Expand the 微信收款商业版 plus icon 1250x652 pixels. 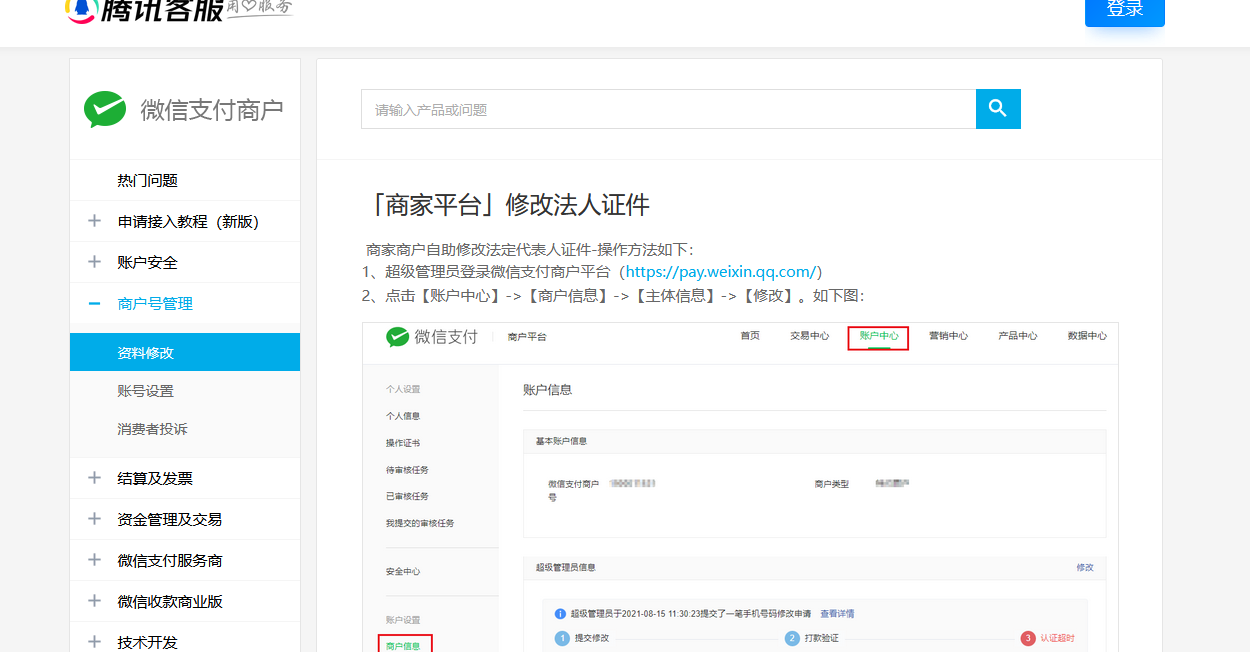[94, 601]
